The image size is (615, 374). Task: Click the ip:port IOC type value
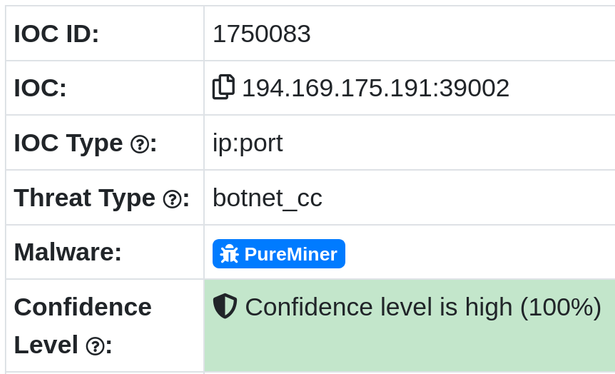247,143
